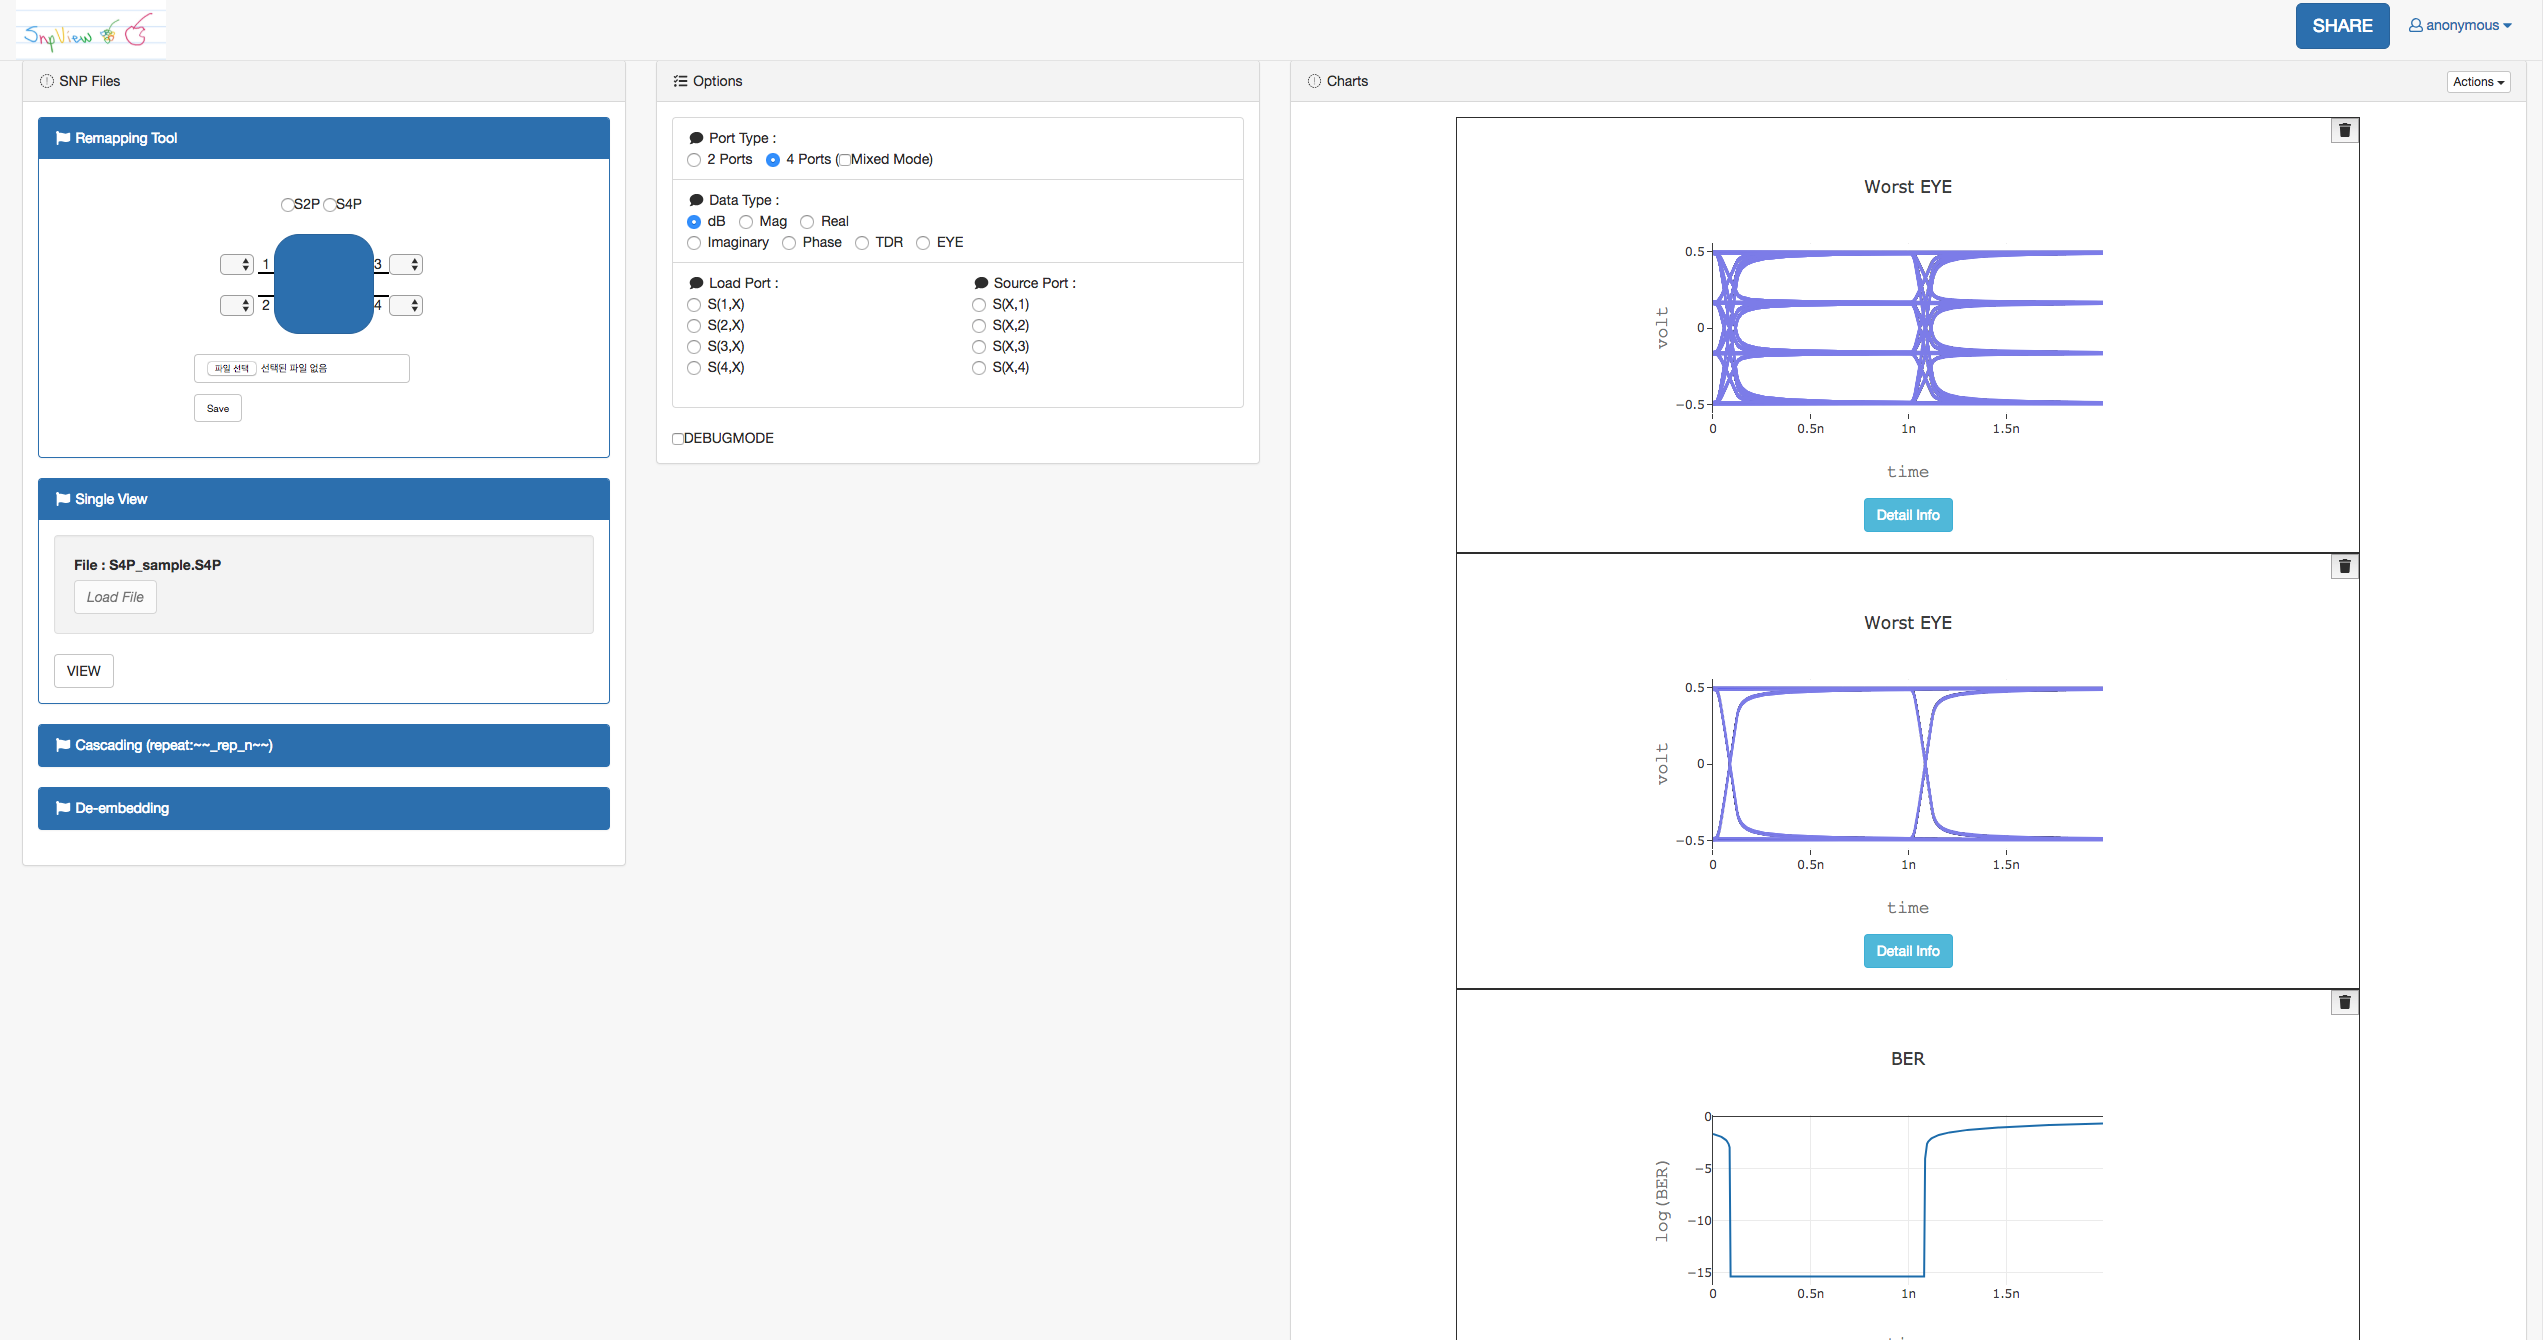Click the trash icon on the first Worst EYE chart

coord(2344,130)
